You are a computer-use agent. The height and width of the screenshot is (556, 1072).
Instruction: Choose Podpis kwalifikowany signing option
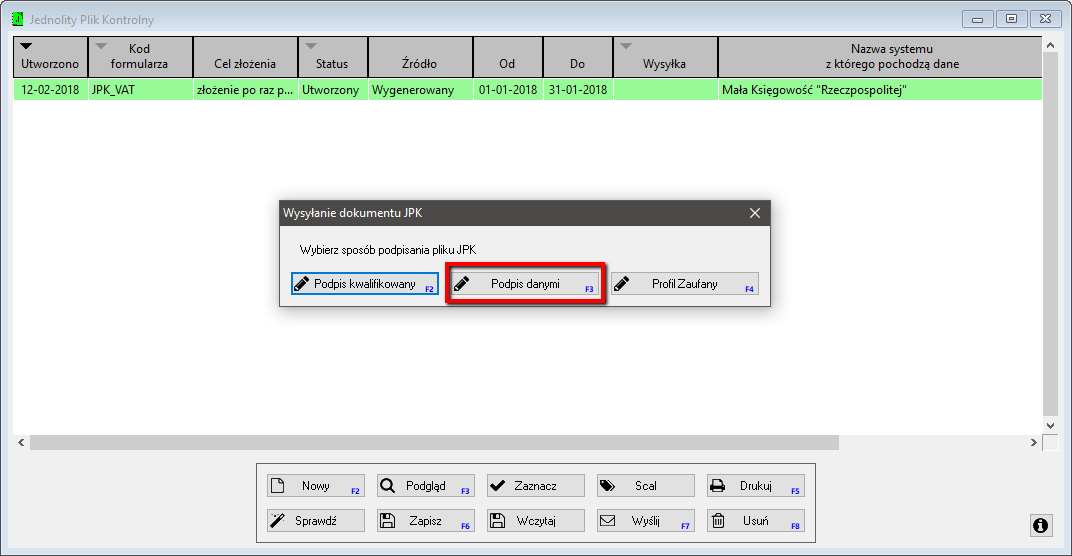[x=364, y=284]
